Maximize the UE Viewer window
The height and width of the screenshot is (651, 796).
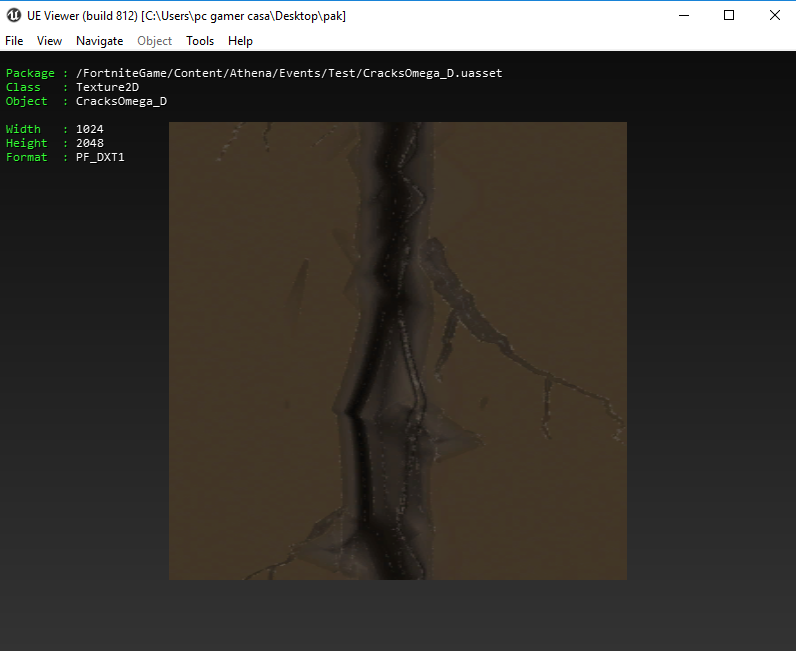(729, 15)
